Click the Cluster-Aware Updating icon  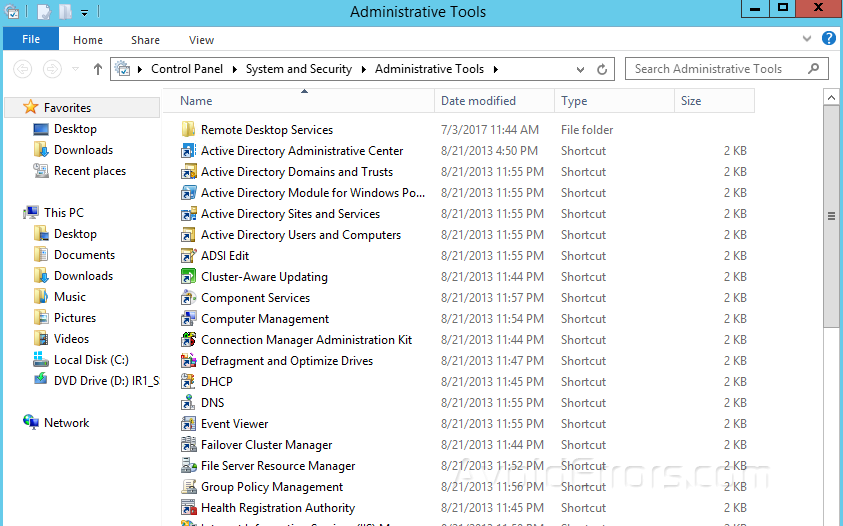coord(188,277)
